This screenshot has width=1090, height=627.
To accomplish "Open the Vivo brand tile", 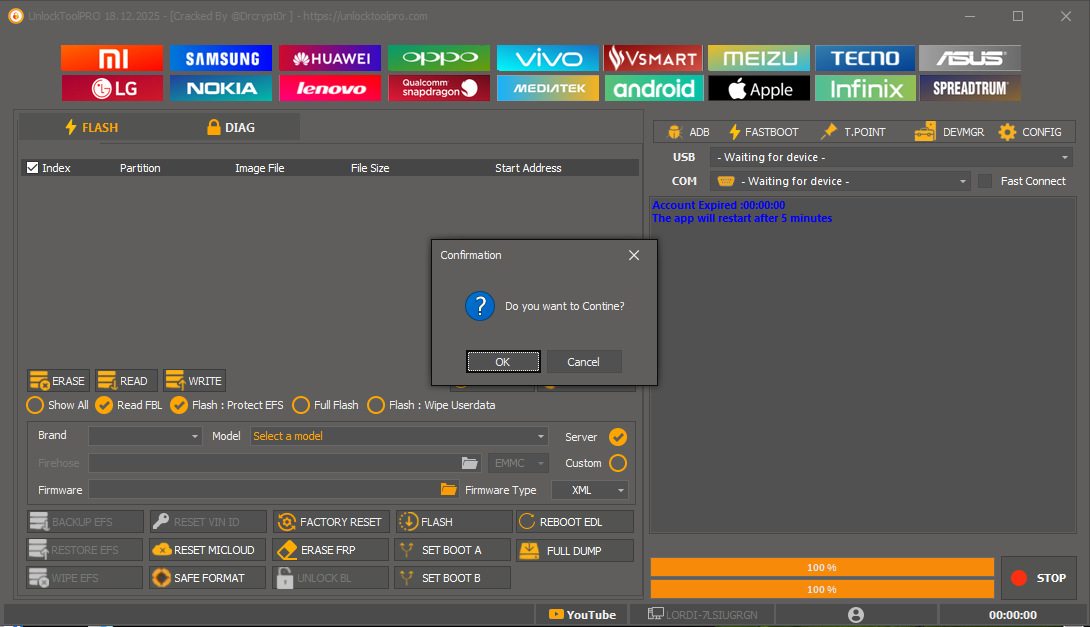I will point(548,58).
